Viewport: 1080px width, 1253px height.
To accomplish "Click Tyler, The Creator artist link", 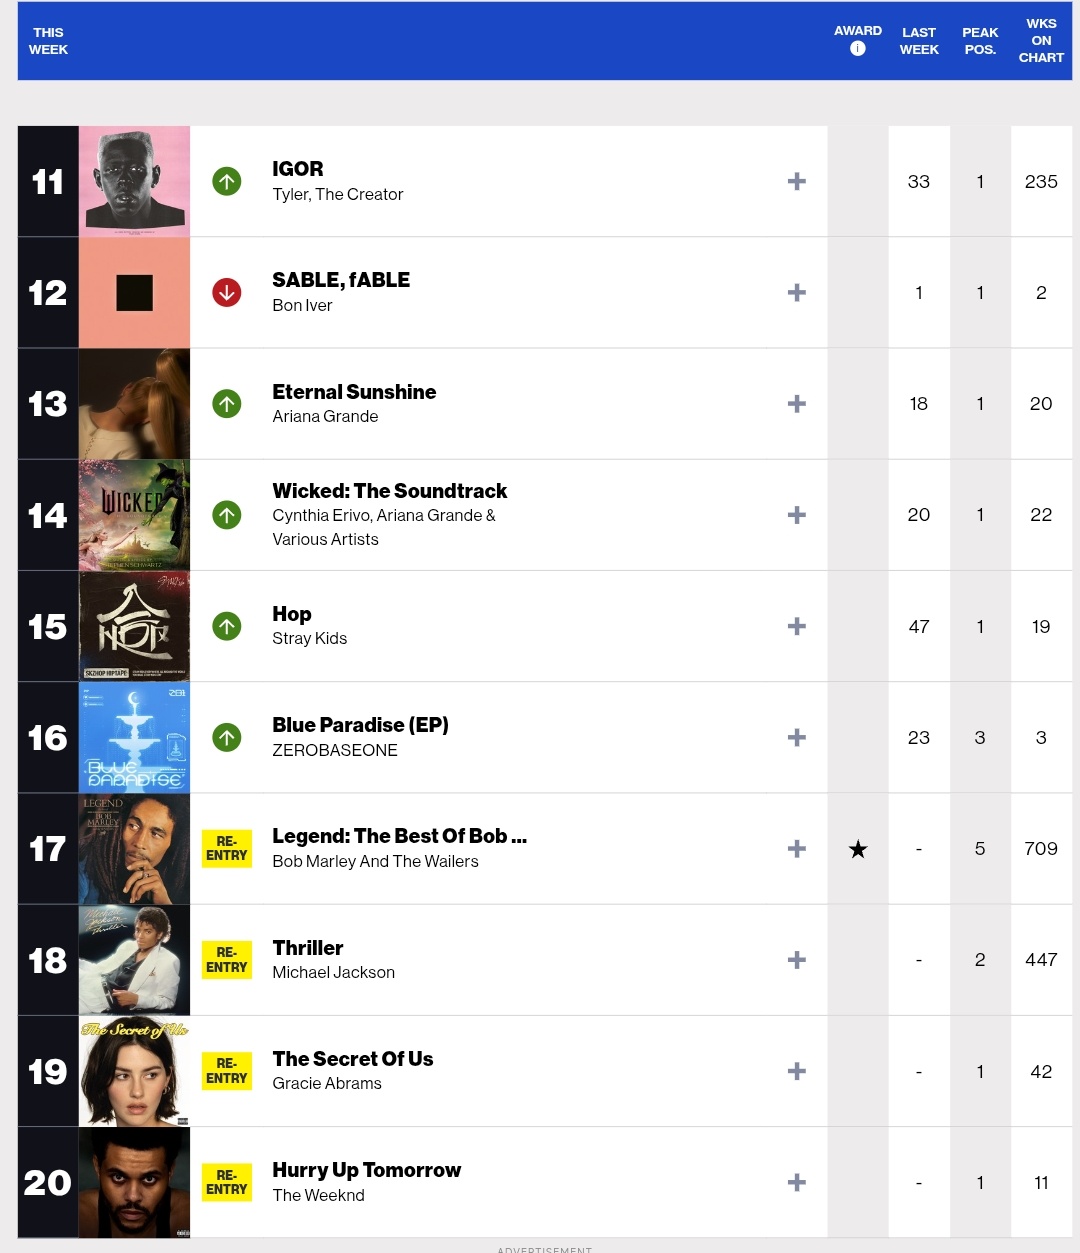I will (x=337, y=194).
